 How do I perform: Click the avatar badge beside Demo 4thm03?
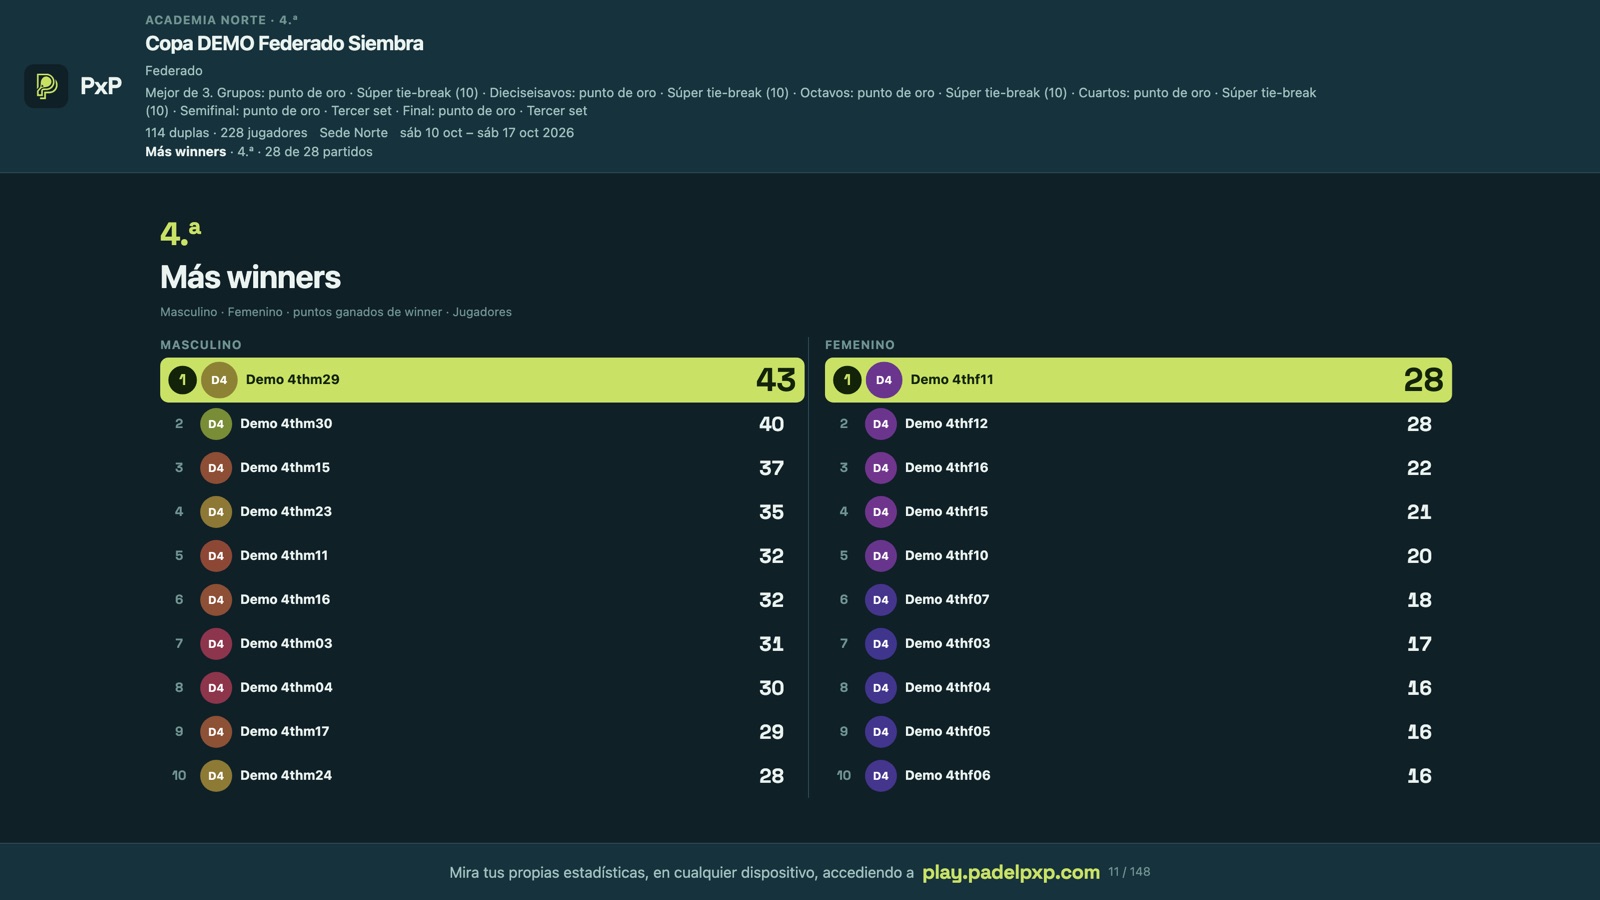pyautogui.click(x=216, y=644)
